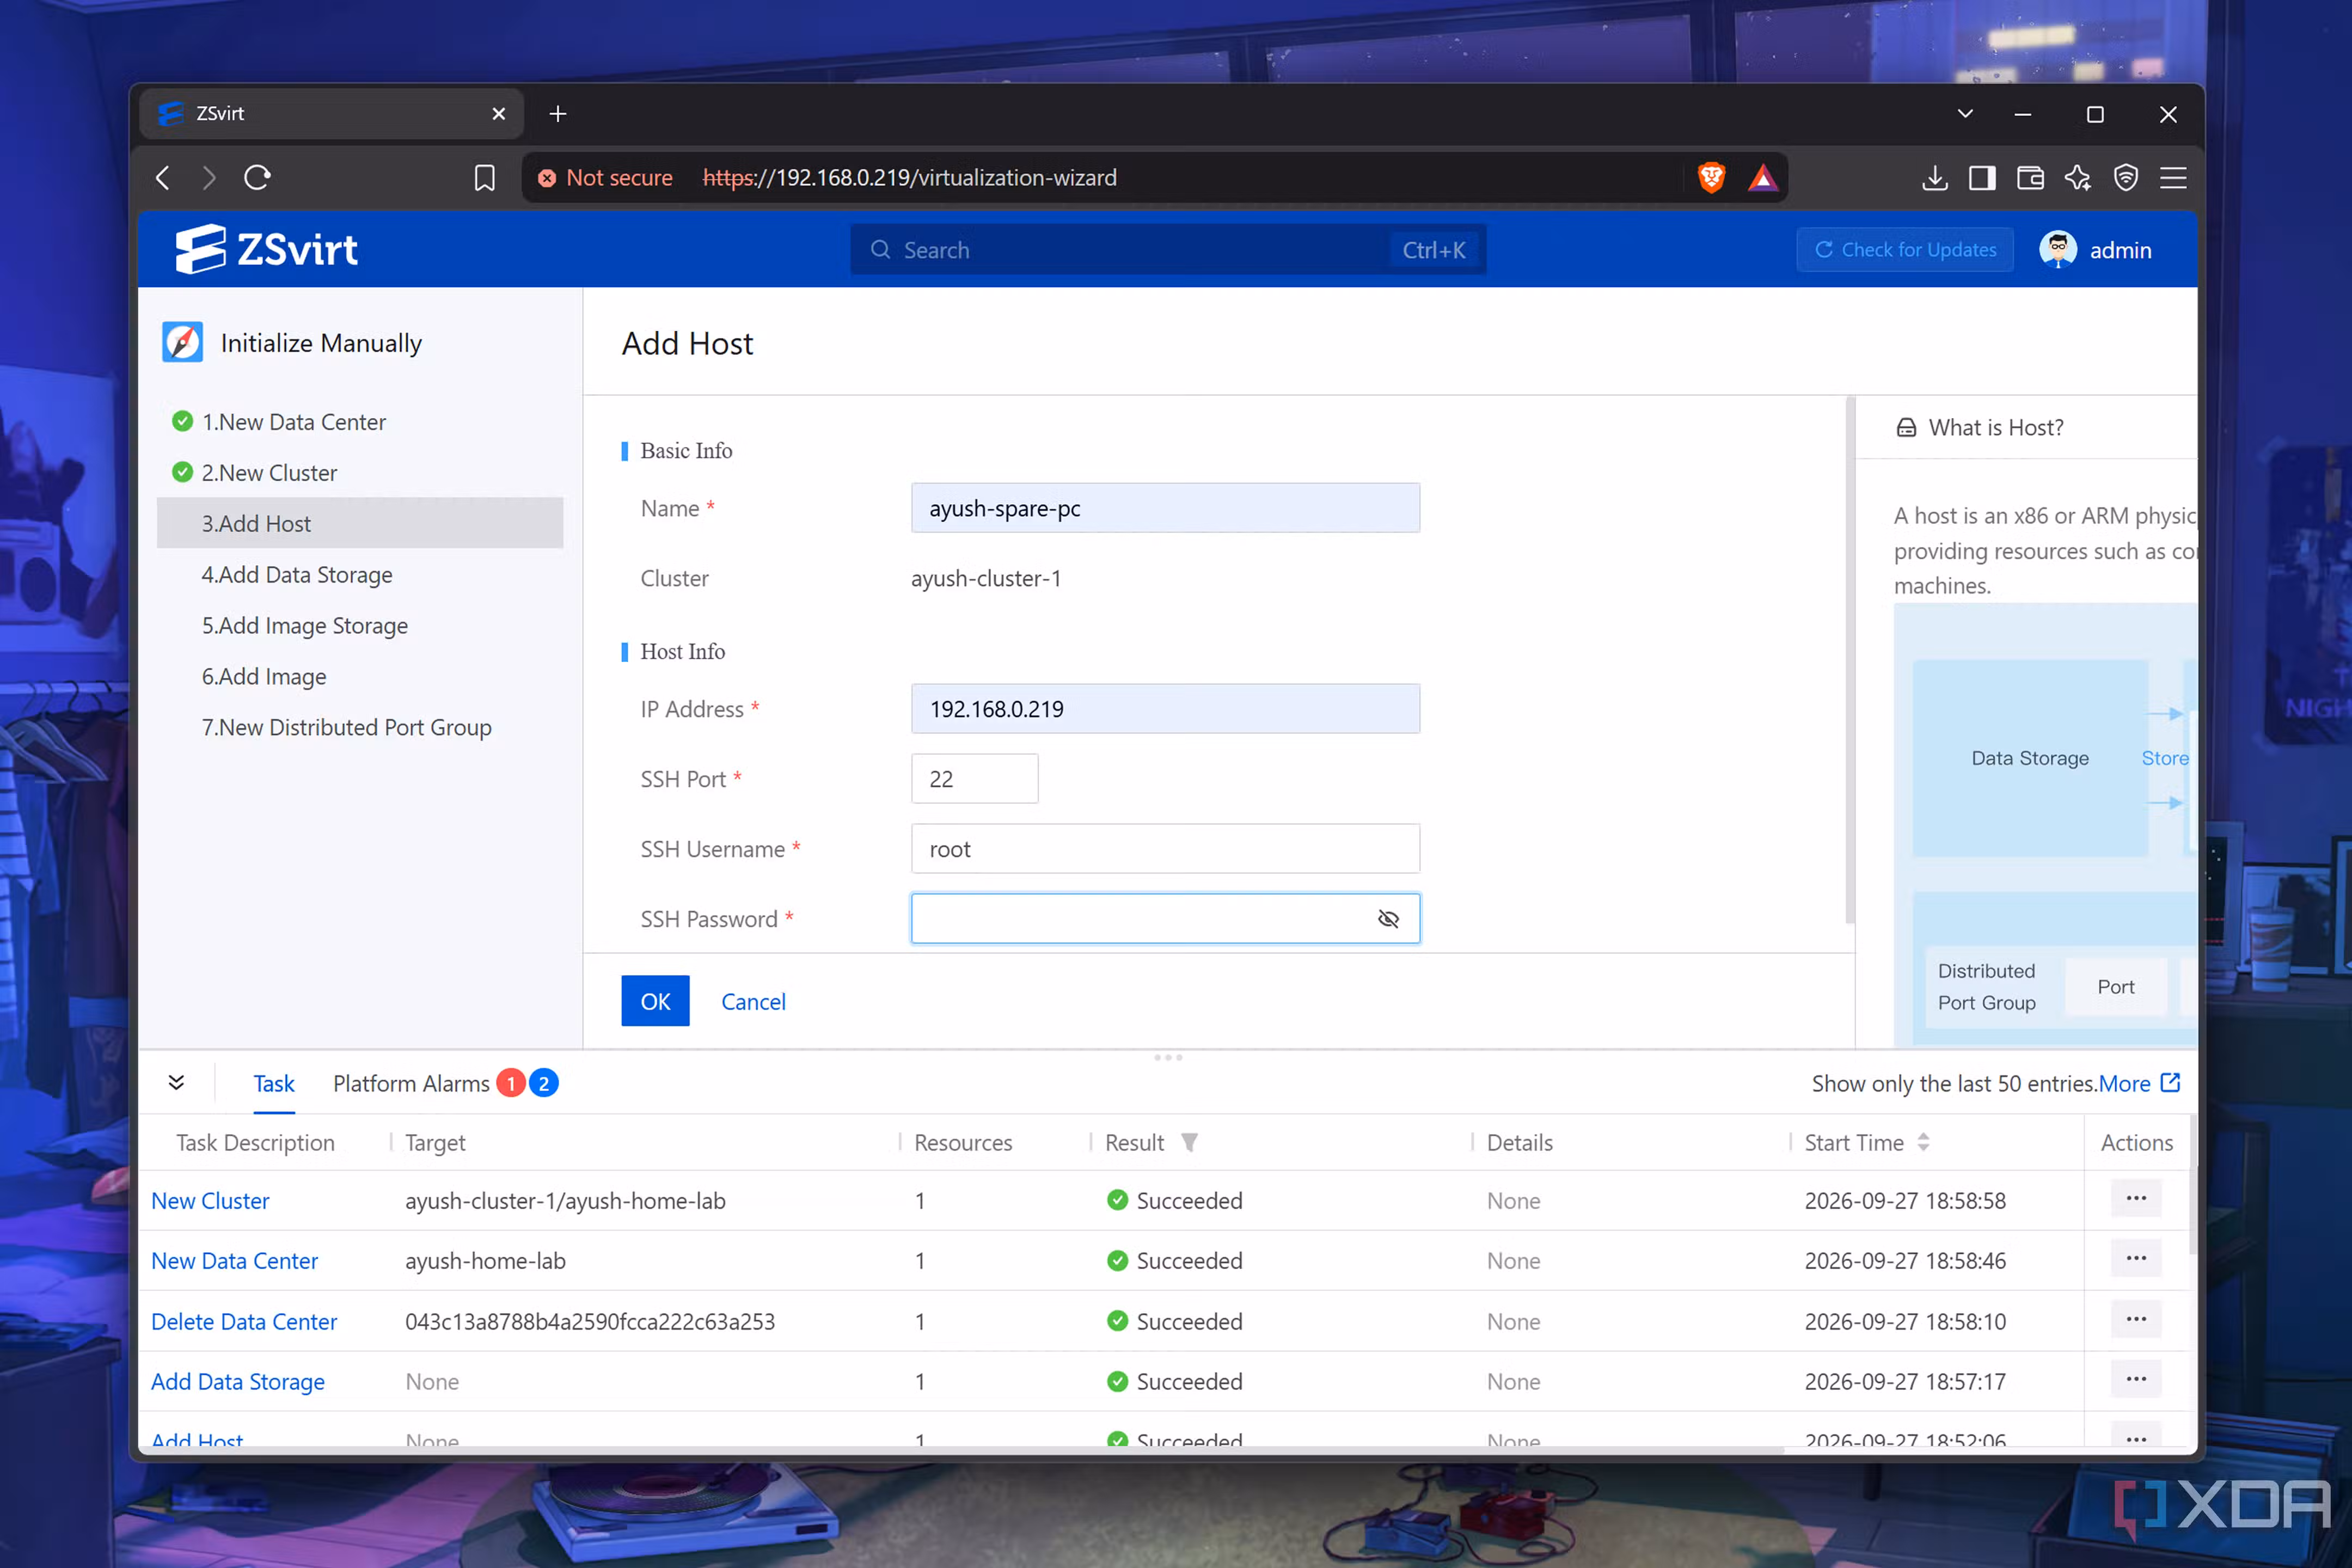2352x1568 pixels.
Task: Click the Initialize Manually compass icon
Action: pyautogui.click(x=183, y=342)
